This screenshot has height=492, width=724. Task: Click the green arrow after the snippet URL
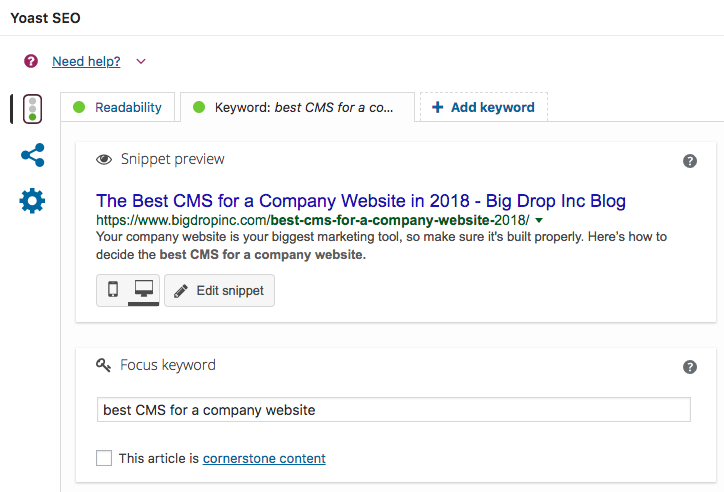538,221
